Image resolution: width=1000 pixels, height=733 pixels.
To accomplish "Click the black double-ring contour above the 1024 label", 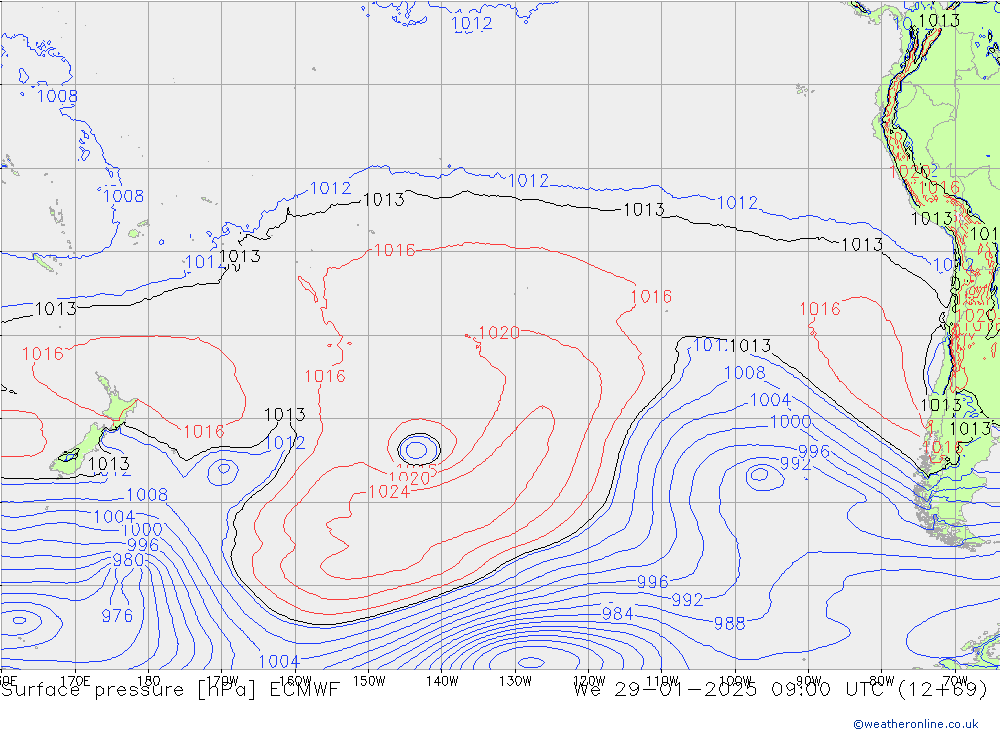I will (418, 449).
